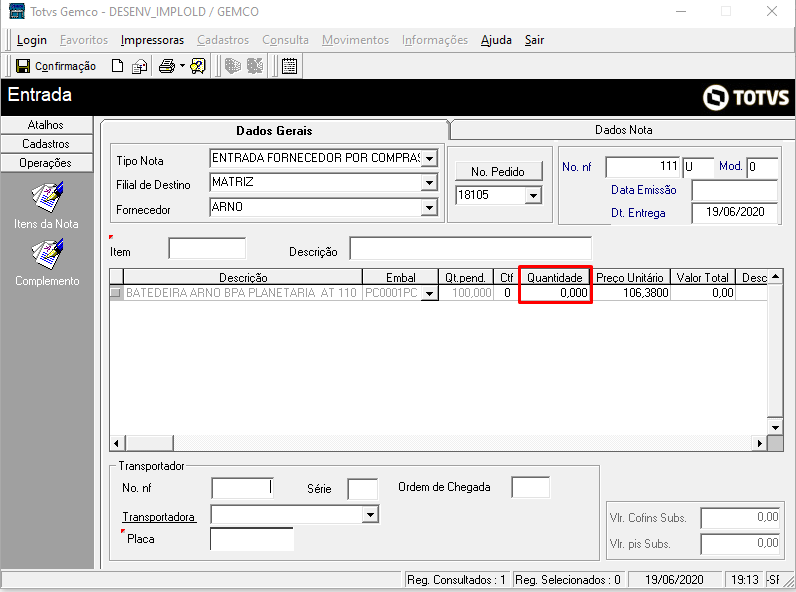Click the Confirmação save icon
This screenshot has width=796, height=592.
(x=23, y=66)
